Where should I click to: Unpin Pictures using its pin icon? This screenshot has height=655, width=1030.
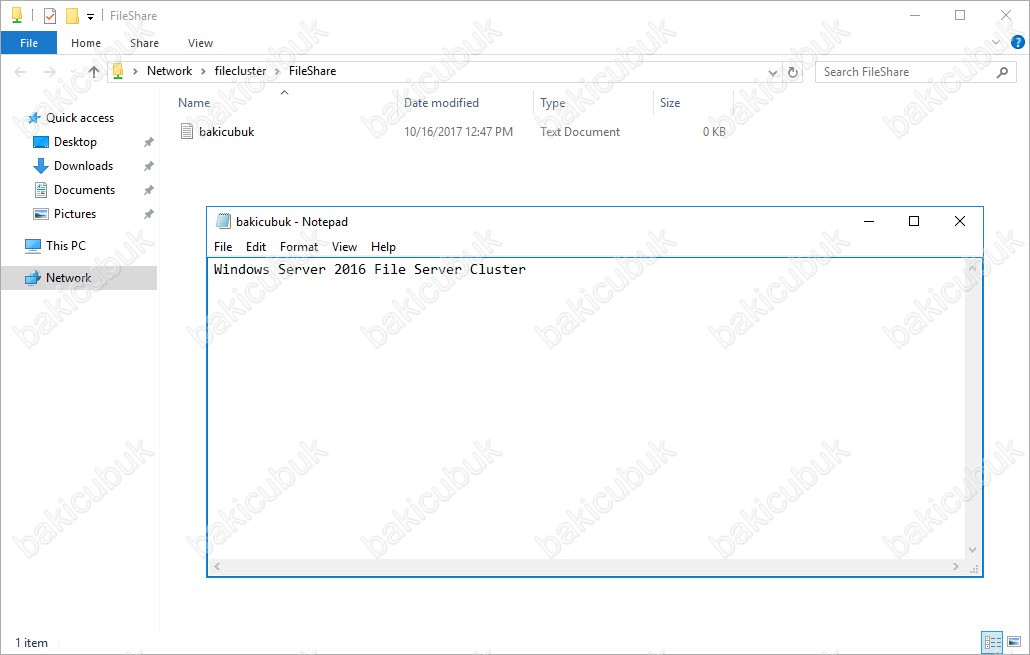pyautogui.click(x=149, y=214)
